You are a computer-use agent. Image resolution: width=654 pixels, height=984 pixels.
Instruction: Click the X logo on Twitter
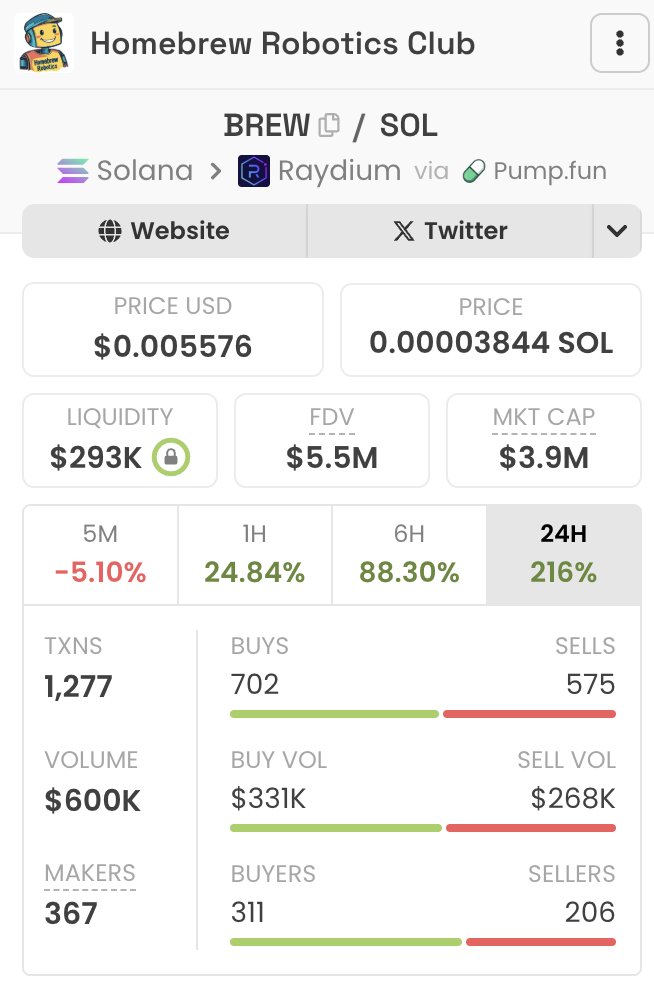tap(404, 231)
